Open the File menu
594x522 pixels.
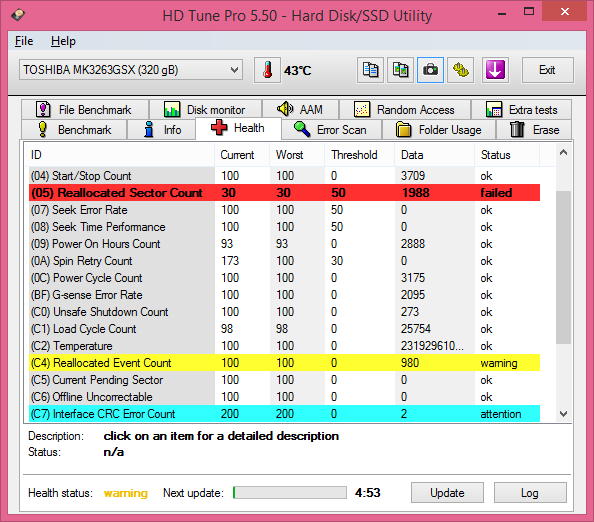[x=24, y=41]
